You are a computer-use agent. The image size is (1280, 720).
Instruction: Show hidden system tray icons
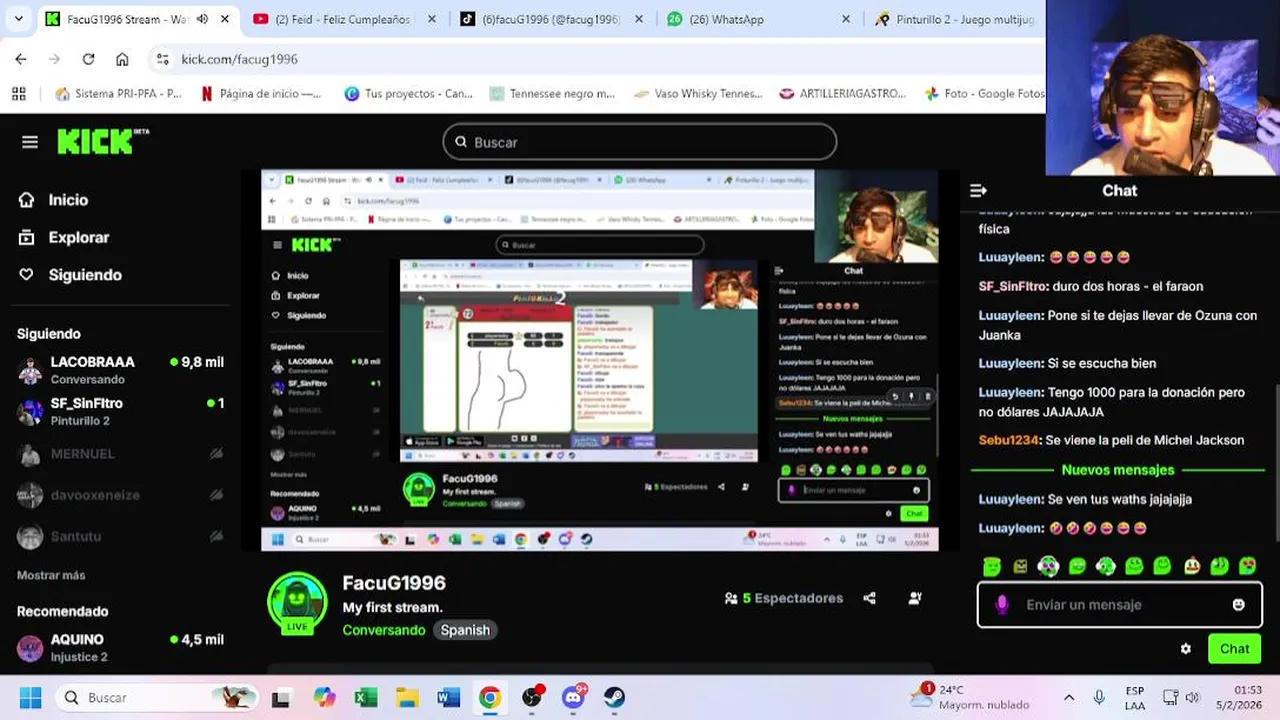(1069, 697)
